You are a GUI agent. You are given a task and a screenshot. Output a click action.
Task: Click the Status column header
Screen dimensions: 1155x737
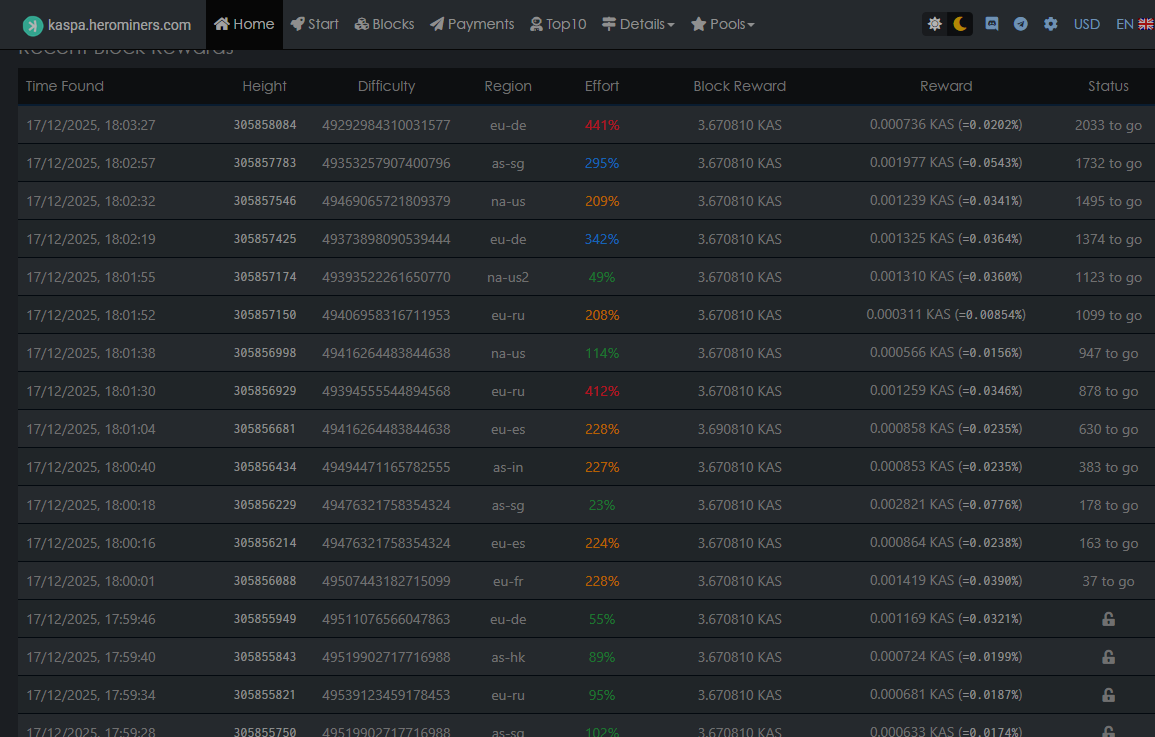coord(1108,86)
